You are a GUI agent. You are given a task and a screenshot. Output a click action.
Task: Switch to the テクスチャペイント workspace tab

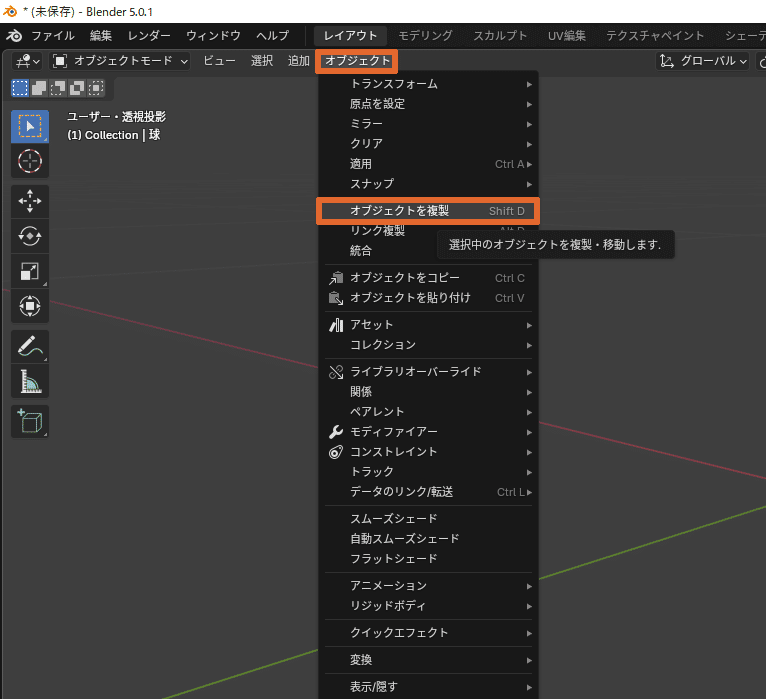coord(655,36)
